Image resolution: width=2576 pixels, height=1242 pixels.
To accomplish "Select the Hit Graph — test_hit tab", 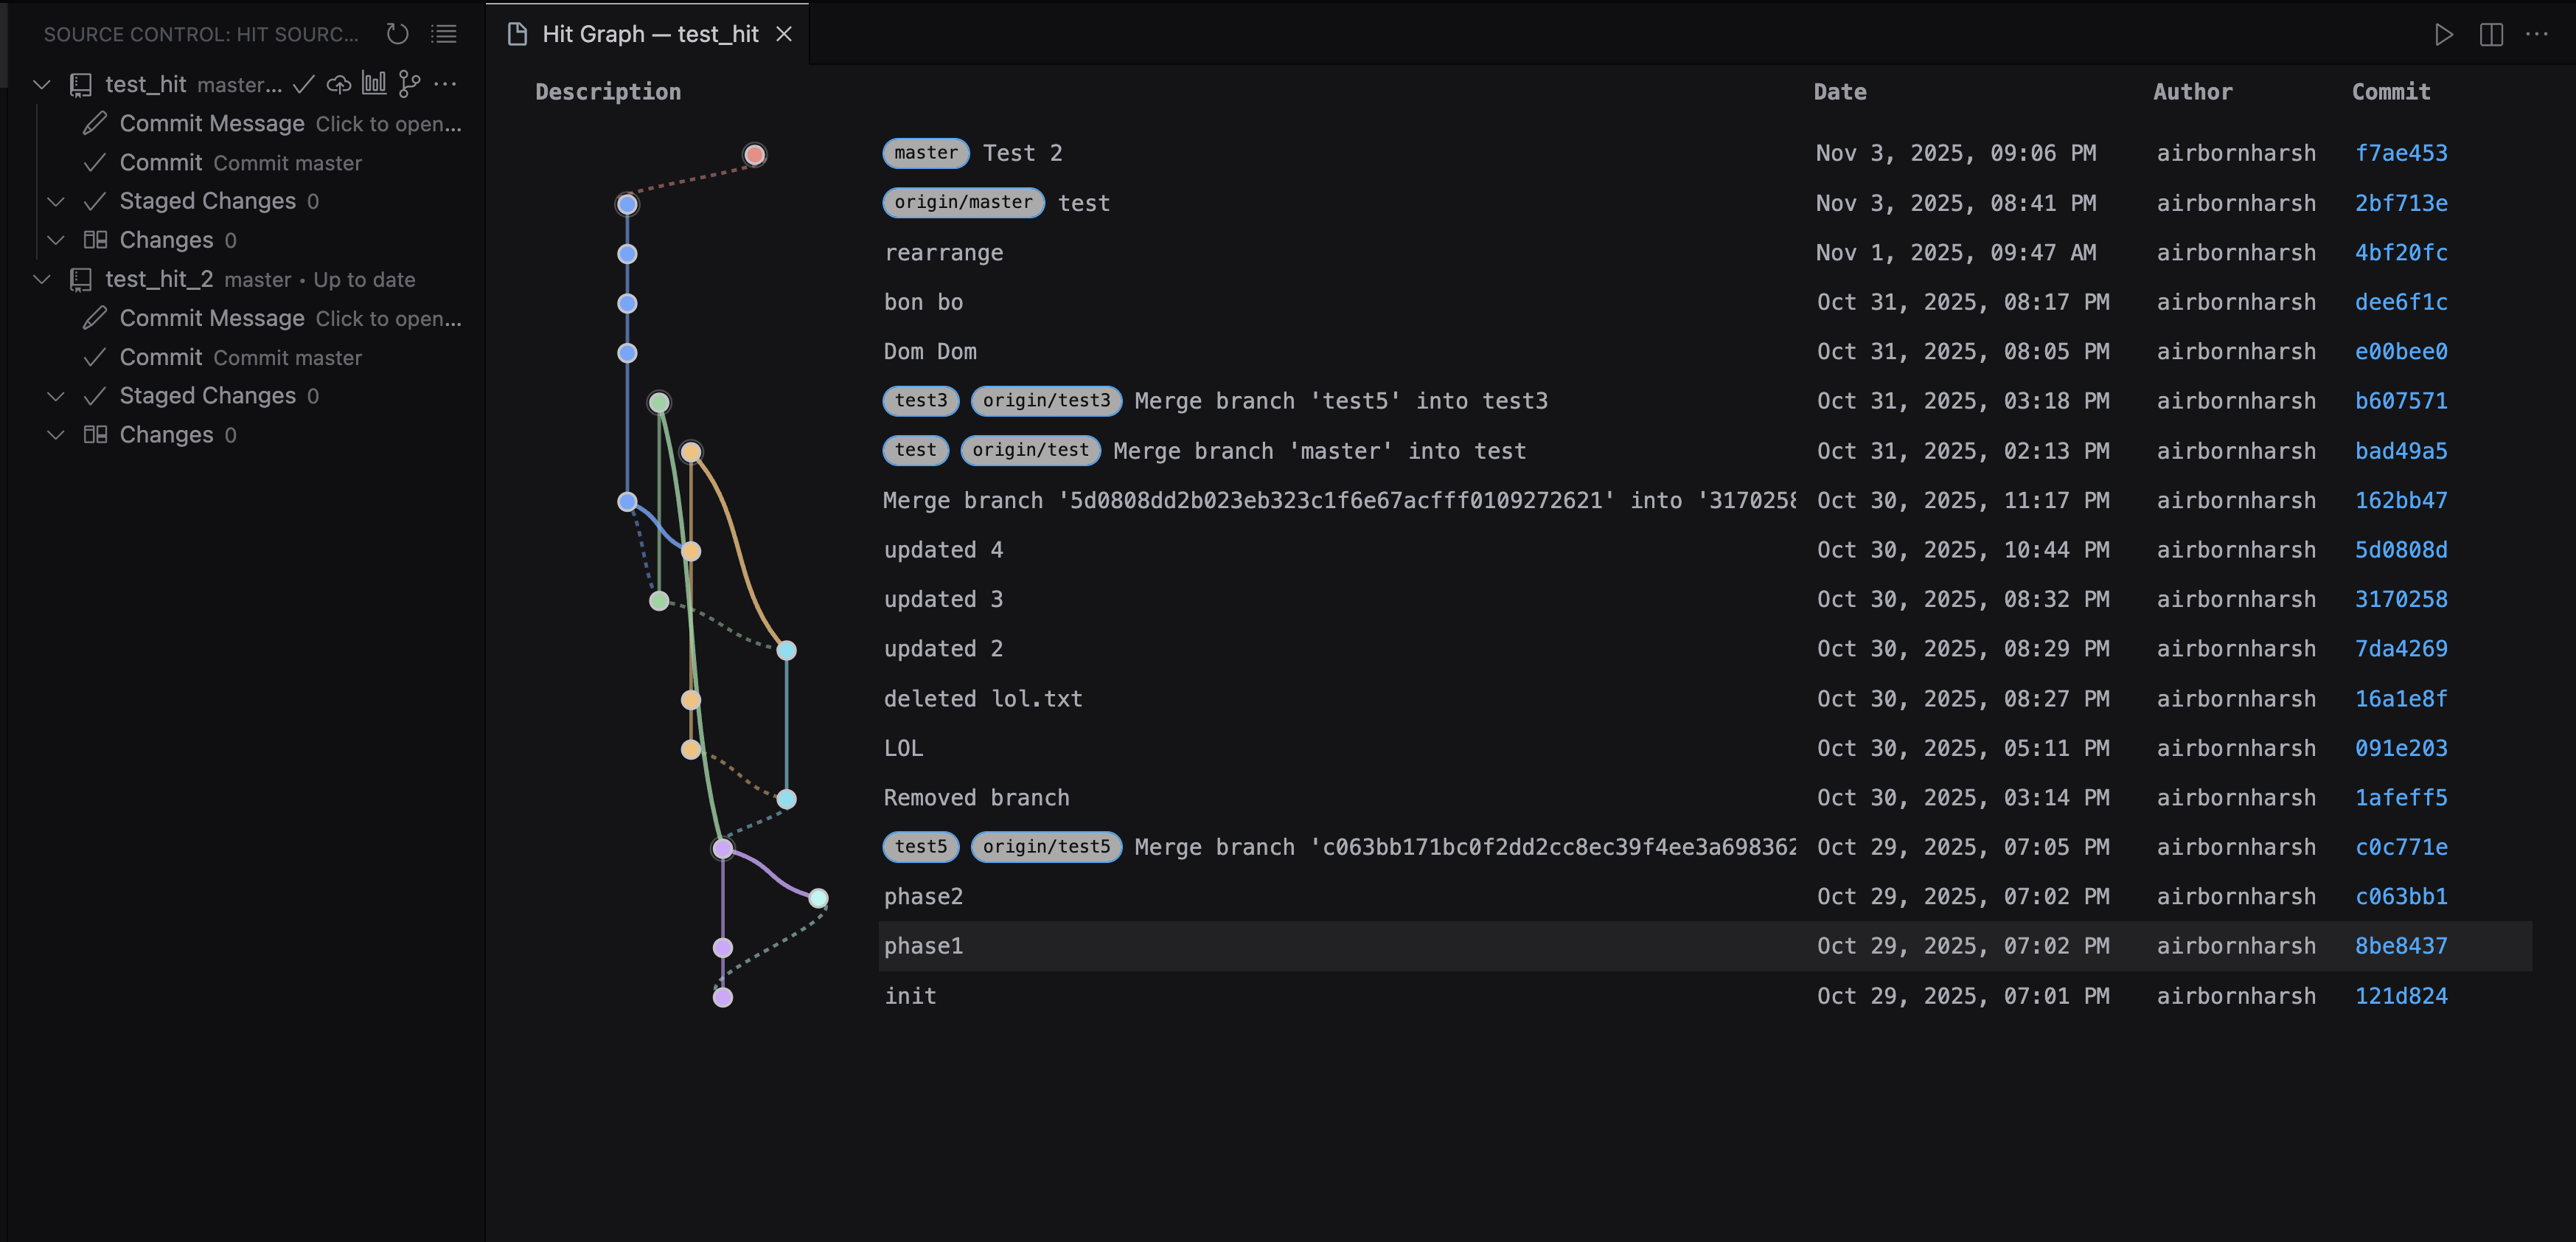I will coord(649,34).
